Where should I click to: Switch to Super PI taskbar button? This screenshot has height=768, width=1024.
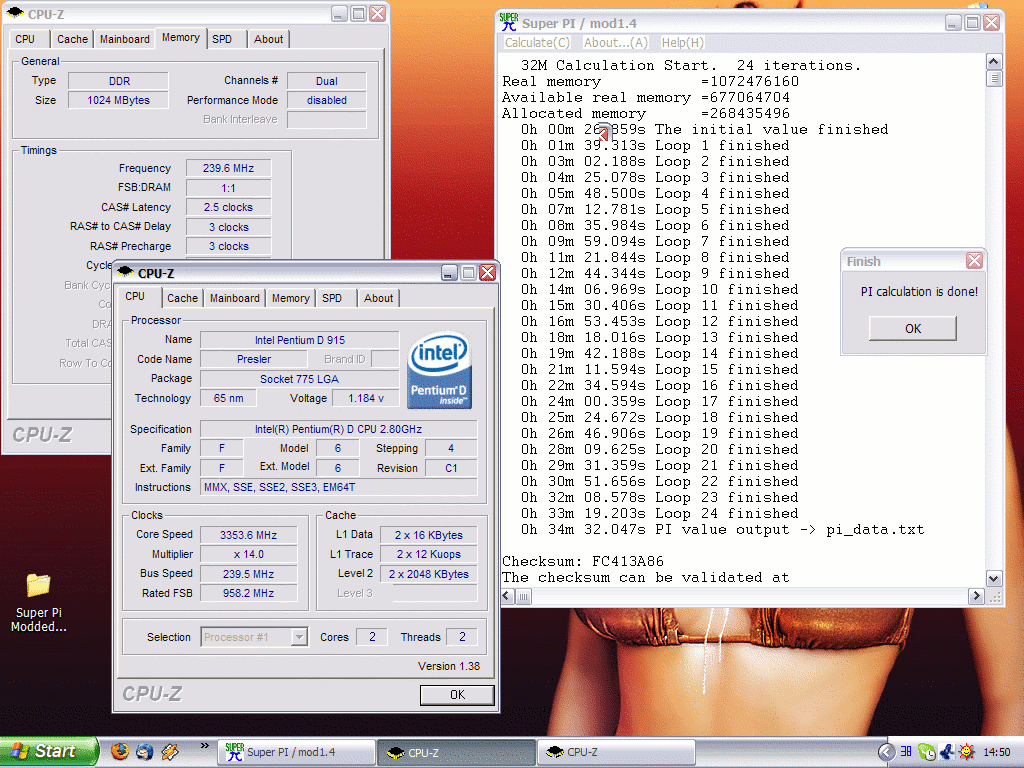(296, 752)
